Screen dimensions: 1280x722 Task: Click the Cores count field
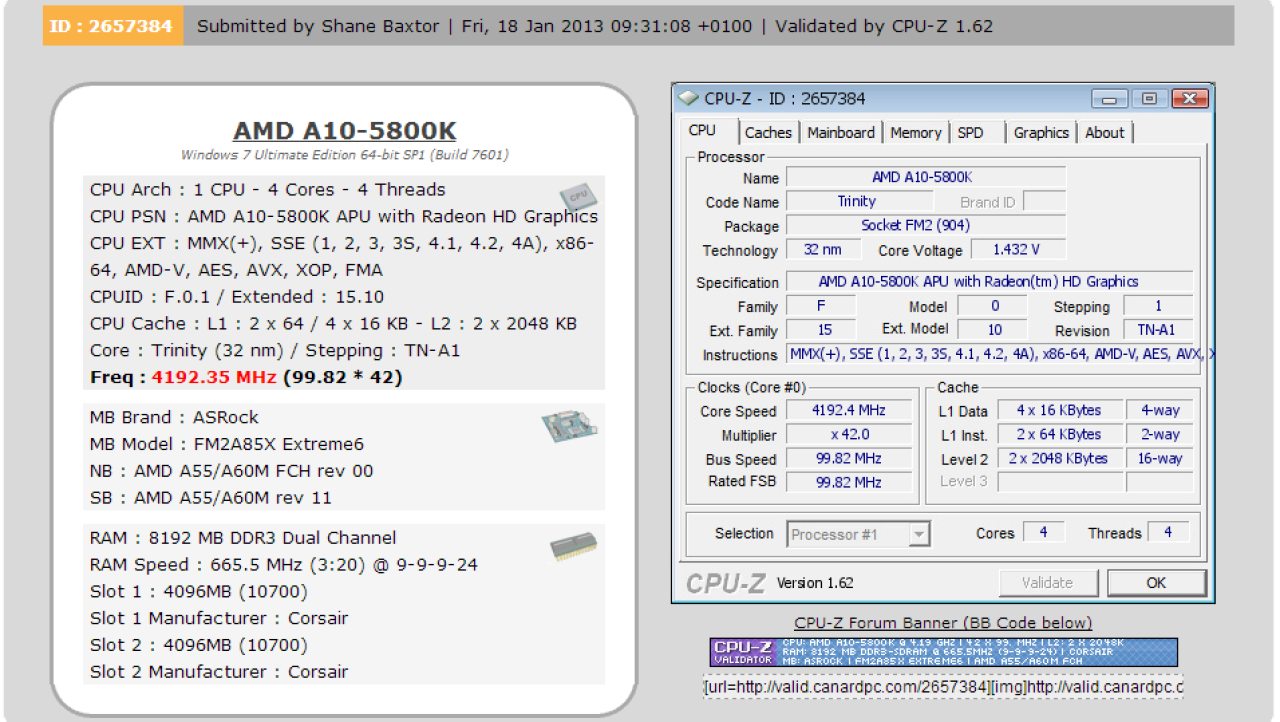click(x=1044, y=532)
